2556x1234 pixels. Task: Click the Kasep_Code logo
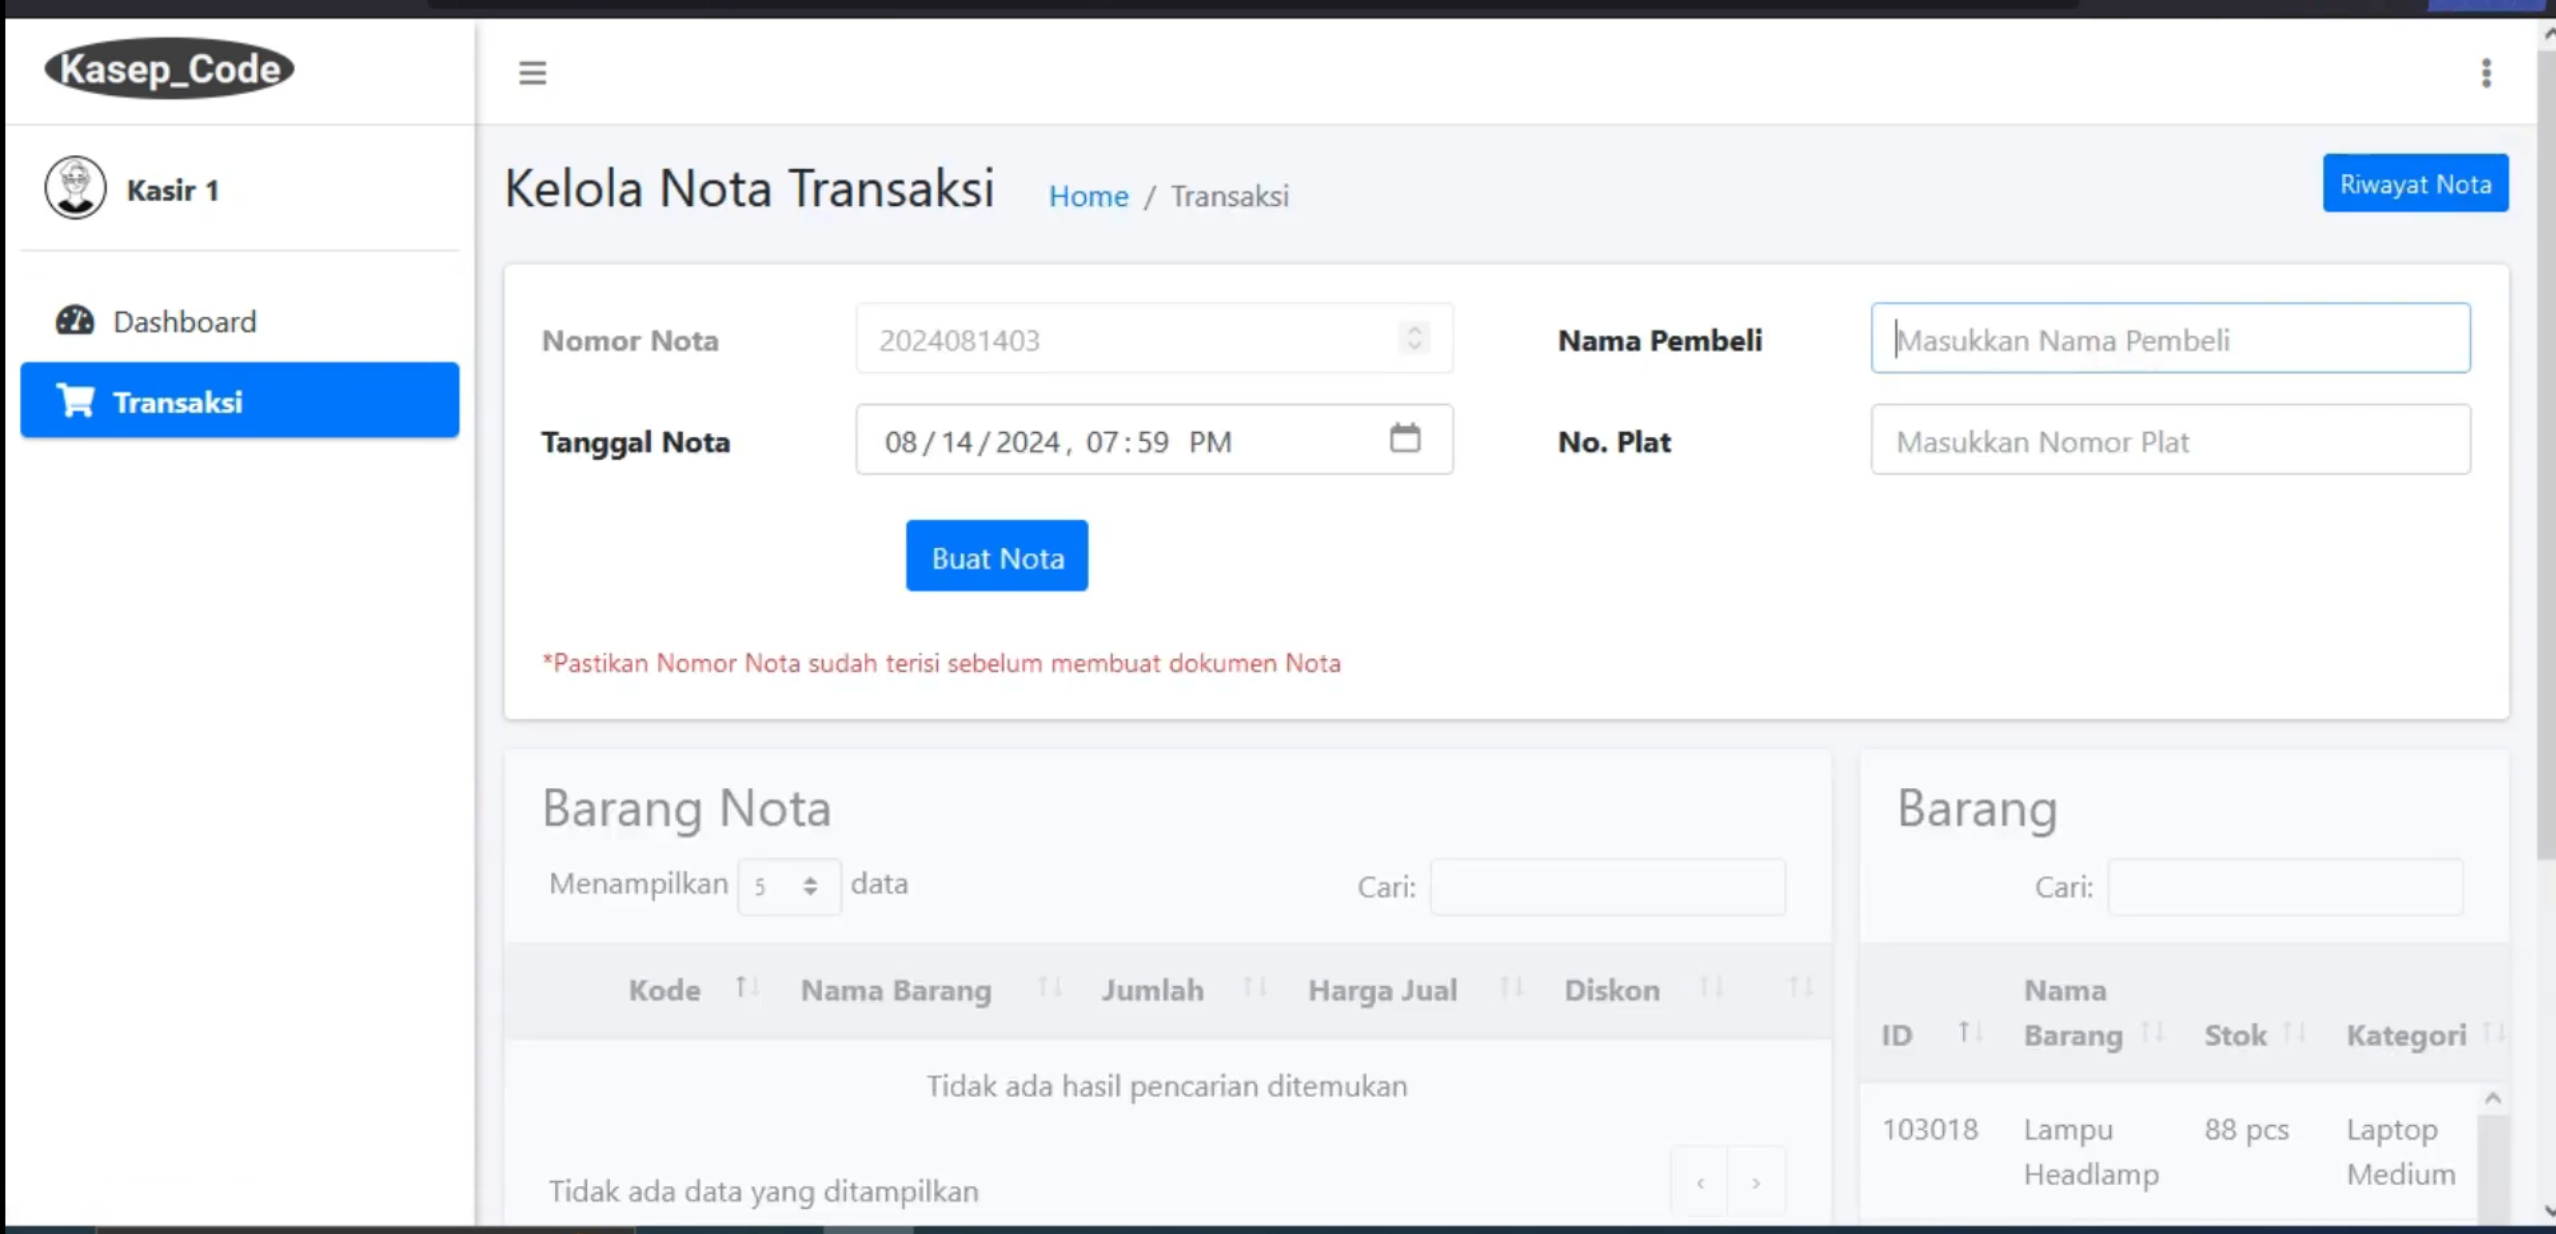coord(169,69)
